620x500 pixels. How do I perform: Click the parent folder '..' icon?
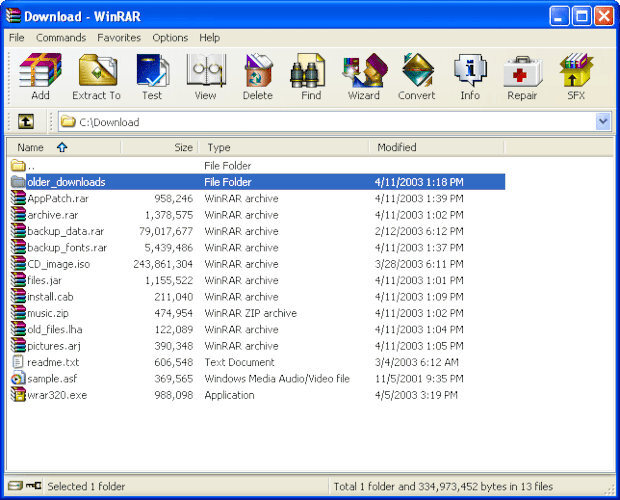click(18, 165)
